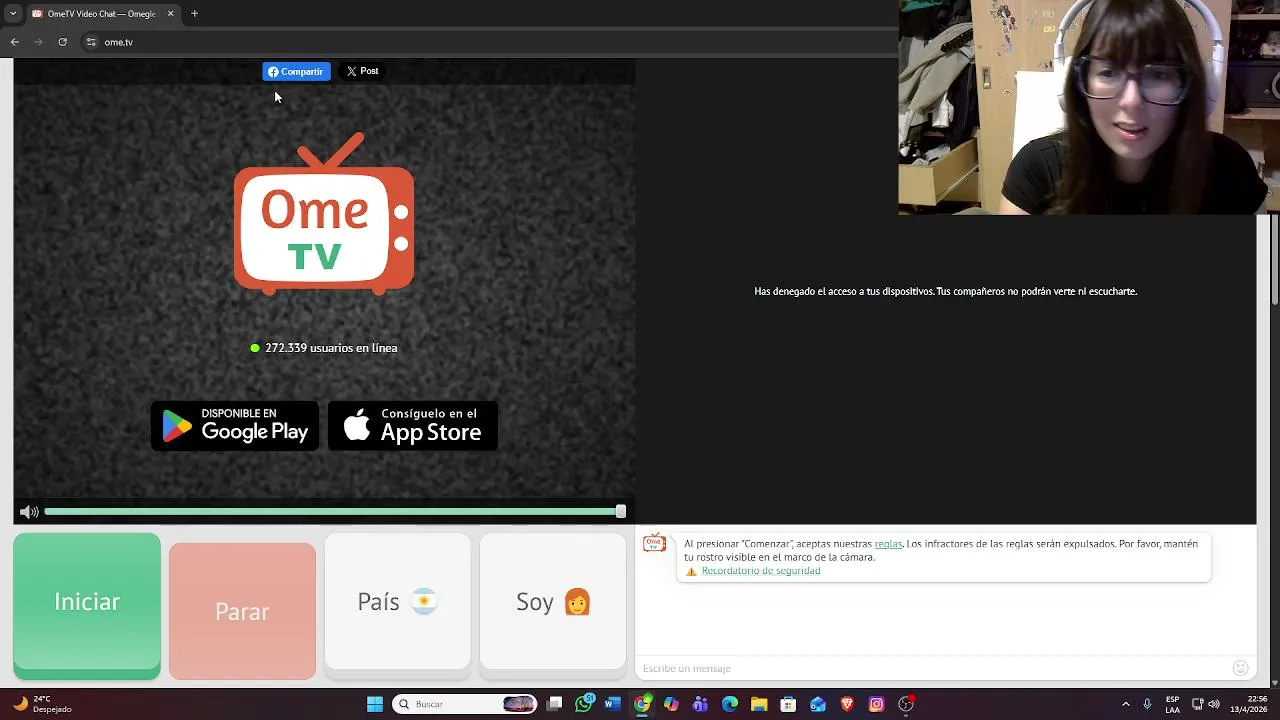Image resolution: width=1280 pixels, height=720 pixels.
Task: Click the X Post share button
Action: click(x=362, y=72)
